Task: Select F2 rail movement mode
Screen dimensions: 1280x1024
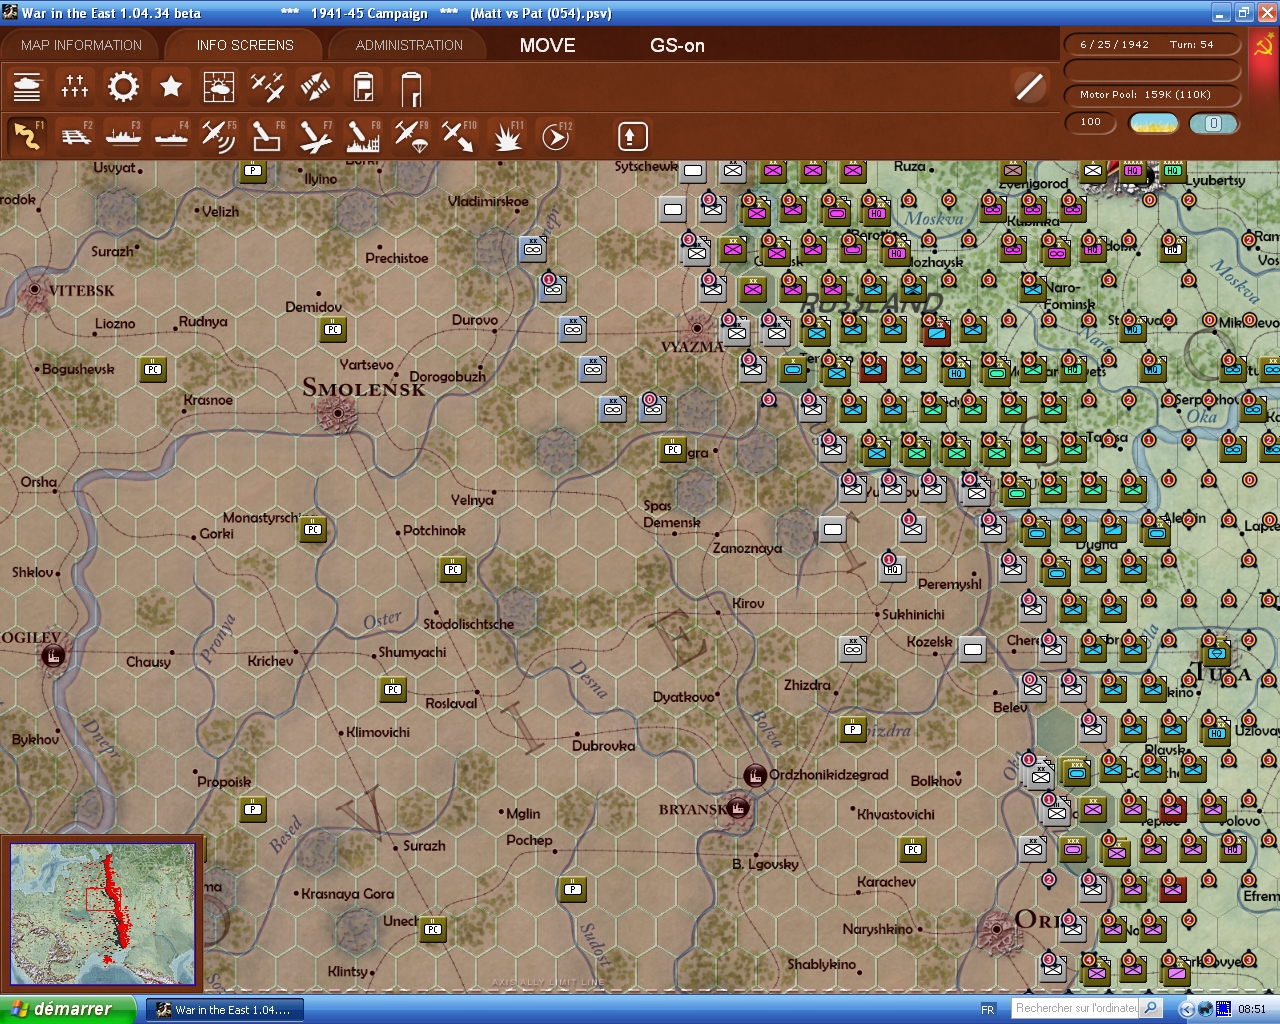Action: point(75,136)
